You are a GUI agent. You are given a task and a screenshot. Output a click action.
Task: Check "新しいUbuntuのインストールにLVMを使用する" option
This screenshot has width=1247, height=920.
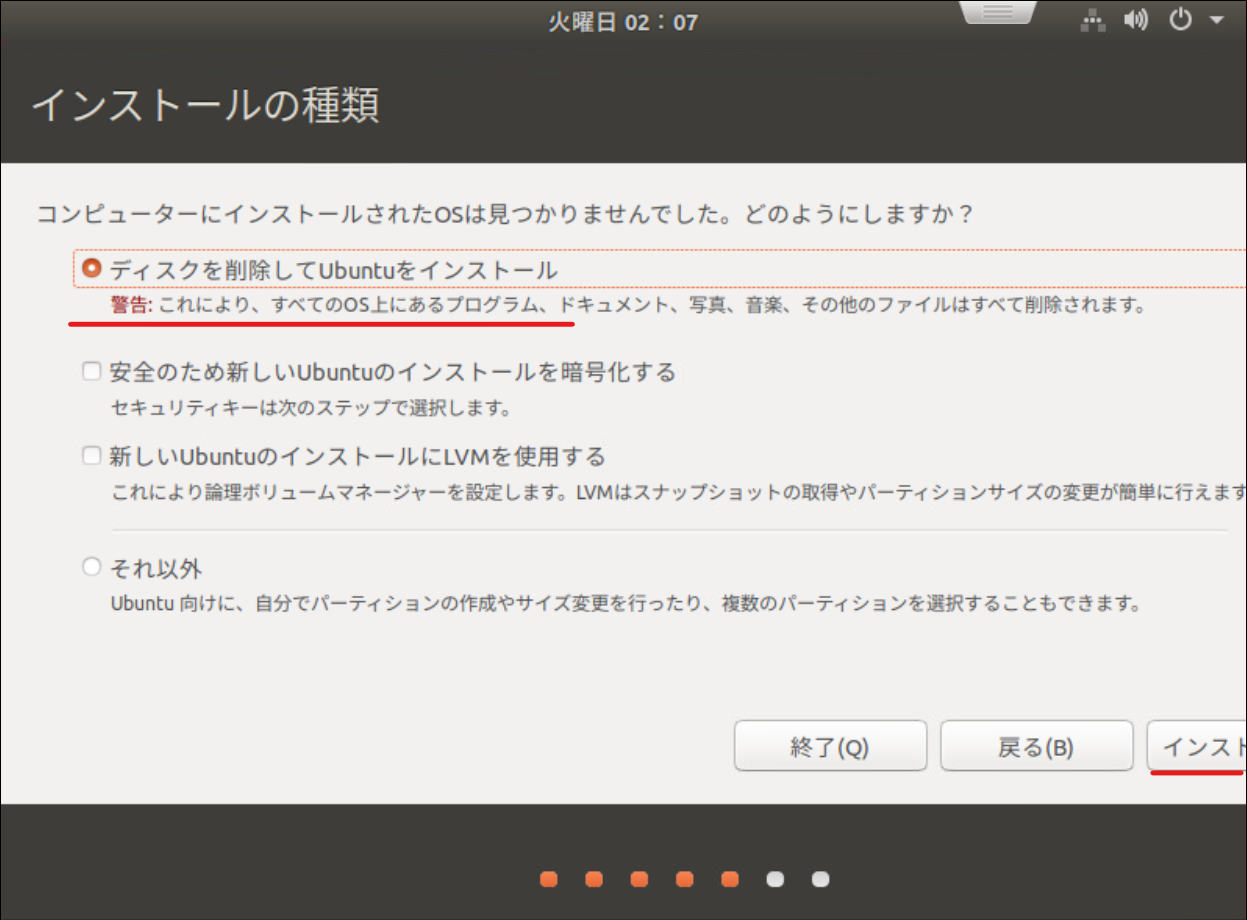pos(92,456)
